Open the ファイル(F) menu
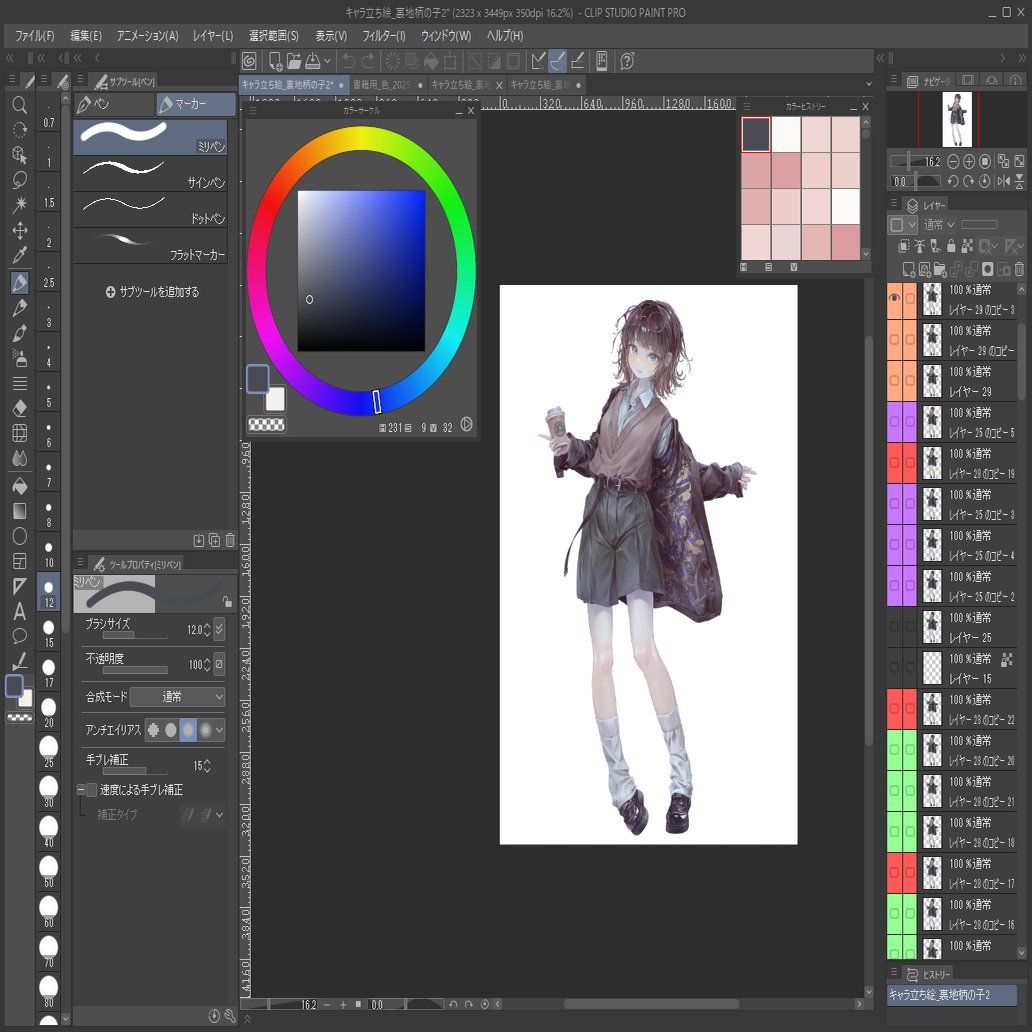This screenshot has height=1032, width=1032. 35,36
